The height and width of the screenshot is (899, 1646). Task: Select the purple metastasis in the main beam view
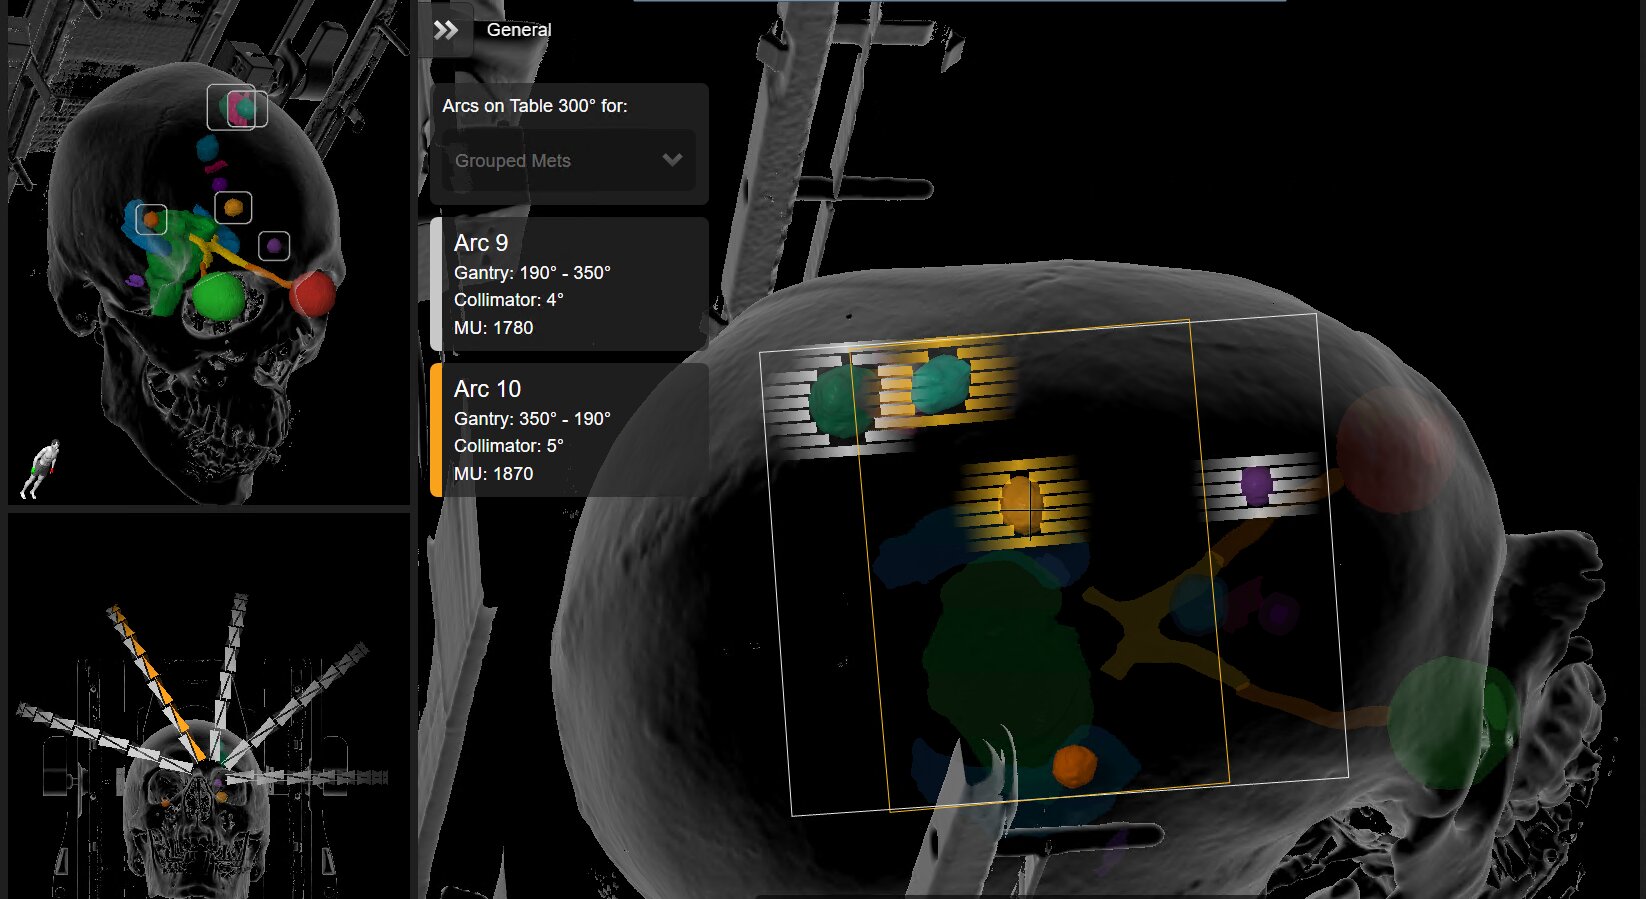point(1255,485)
